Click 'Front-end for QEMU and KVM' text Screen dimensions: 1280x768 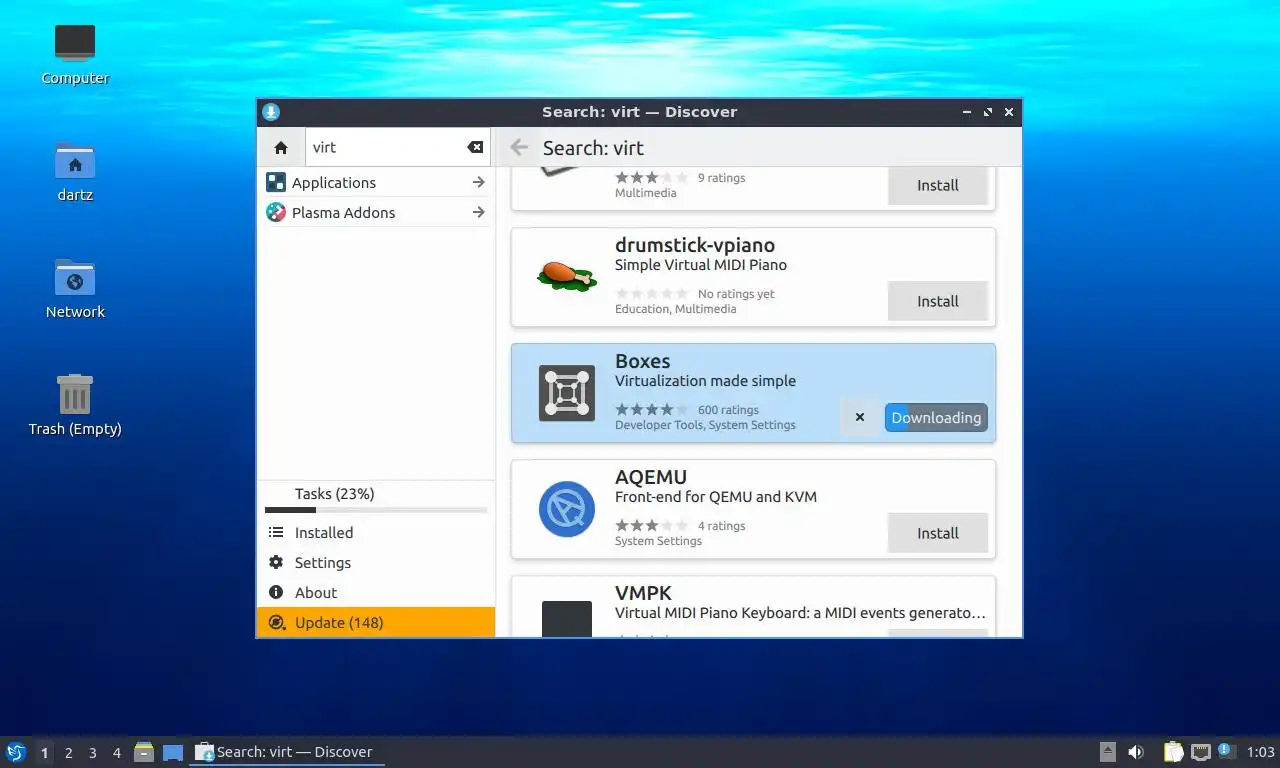(716, 497)
